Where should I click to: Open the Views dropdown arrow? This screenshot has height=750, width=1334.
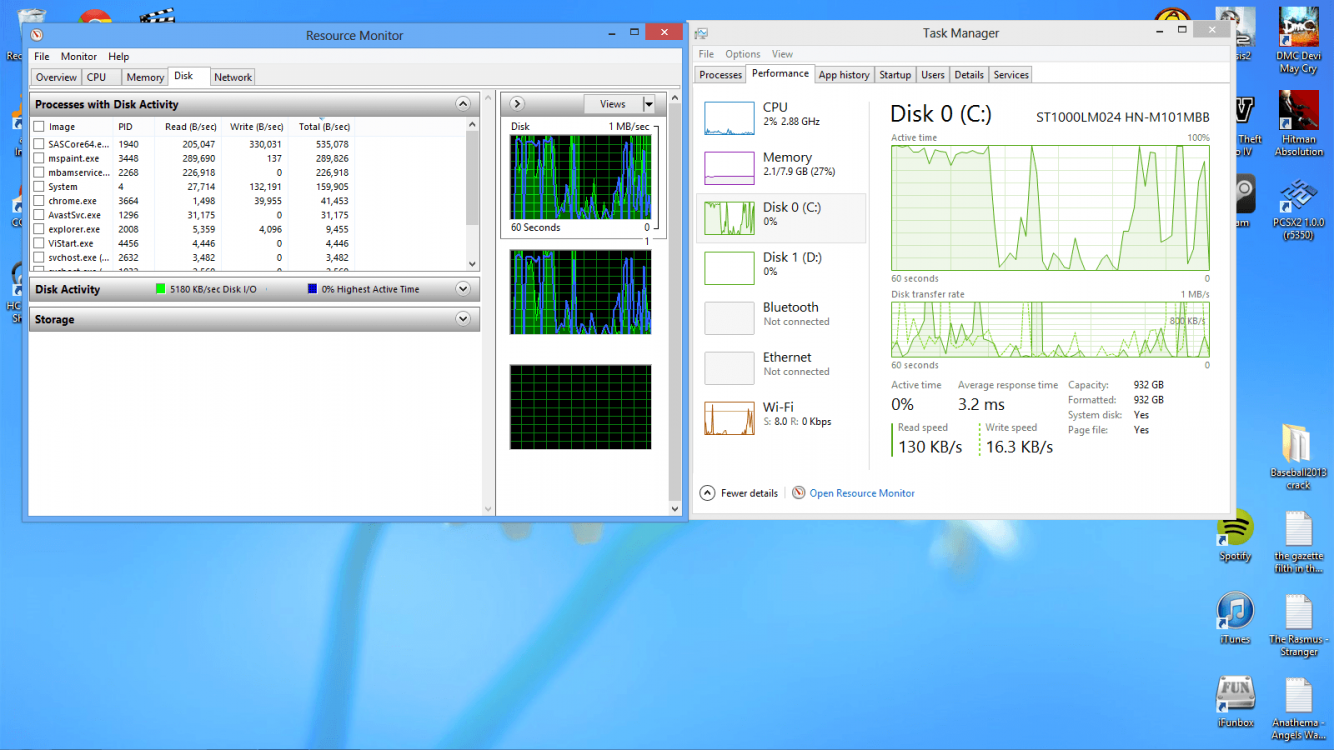648,104
